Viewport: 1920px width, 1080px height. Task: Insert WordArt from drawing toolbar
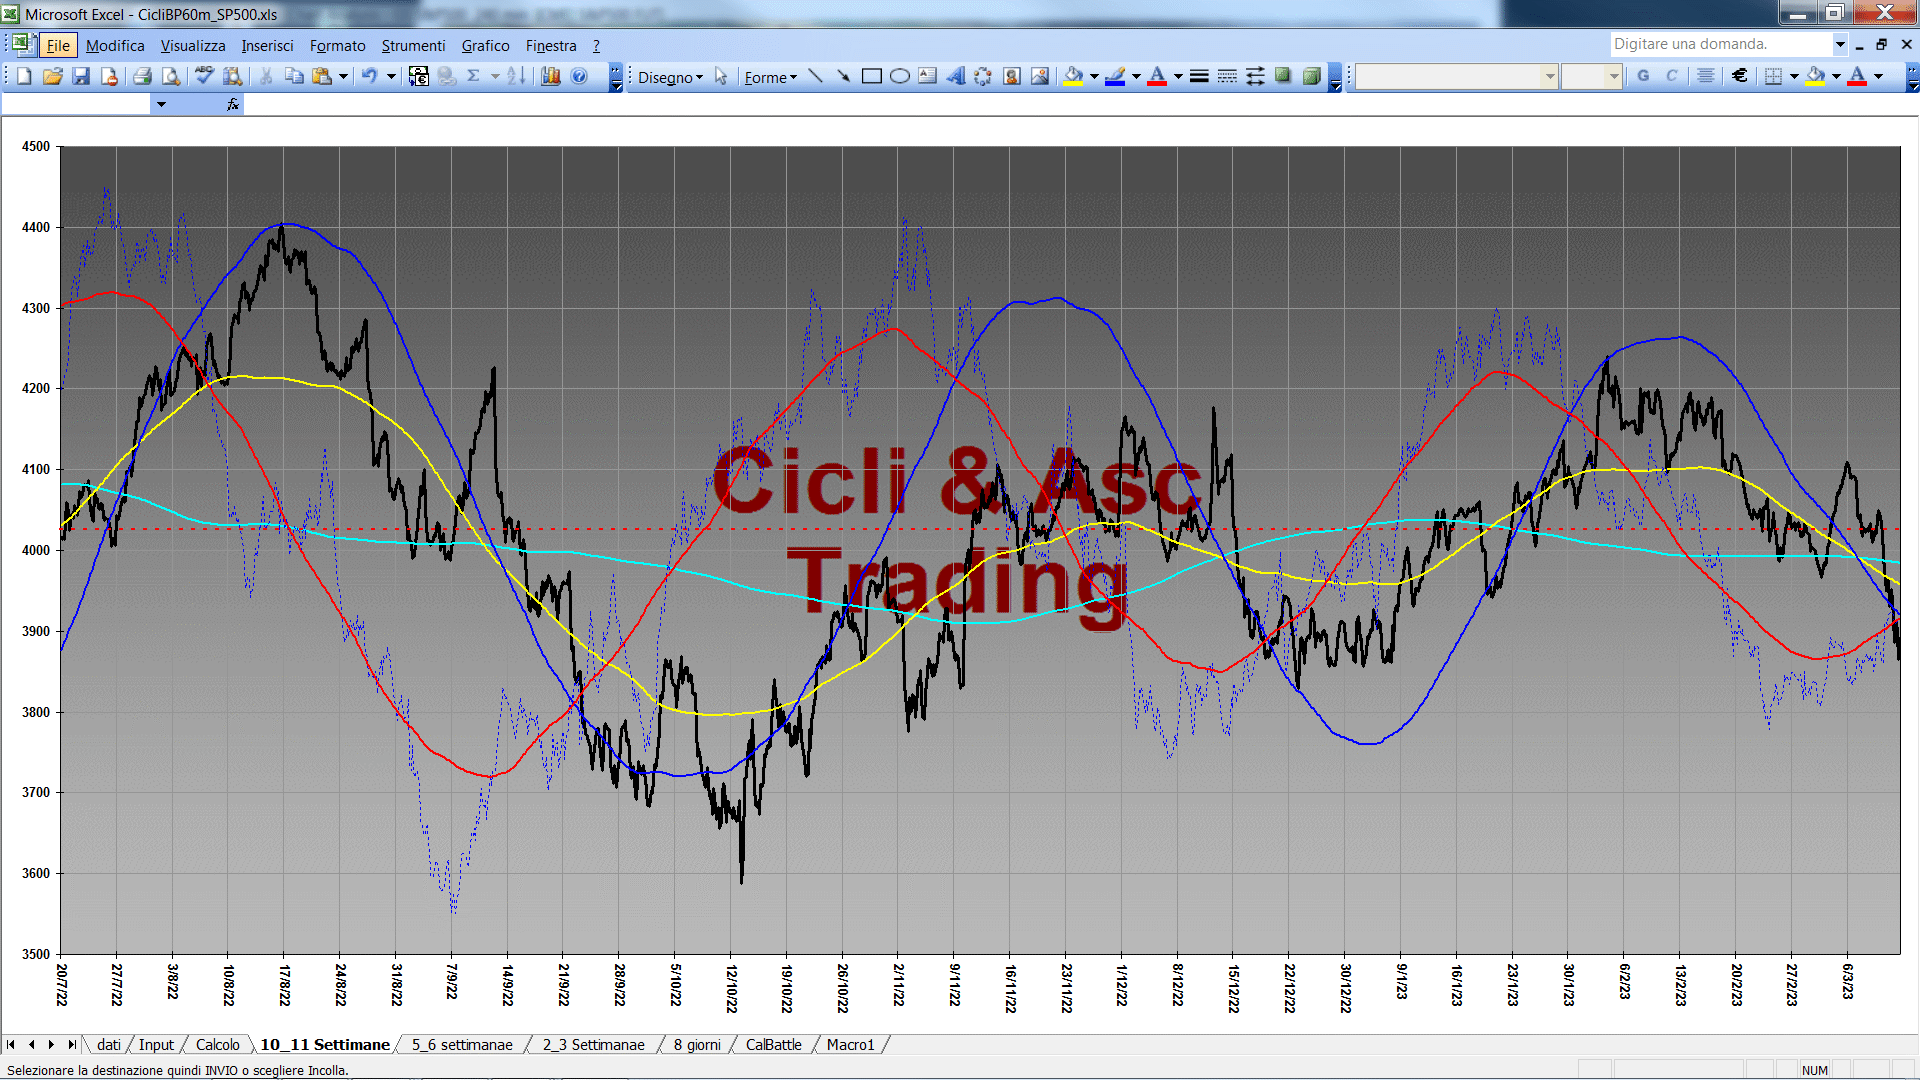pyautogui.click(x=956, y=76)
